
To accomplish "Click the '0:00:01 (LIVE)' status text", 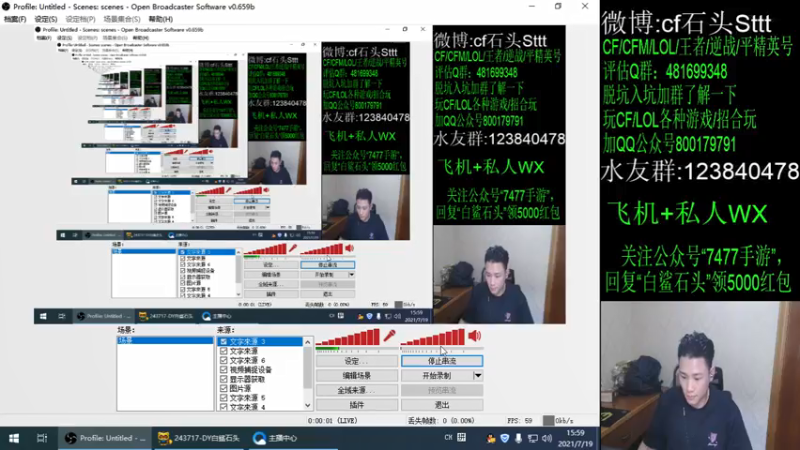I will click(x=333, y=421).
